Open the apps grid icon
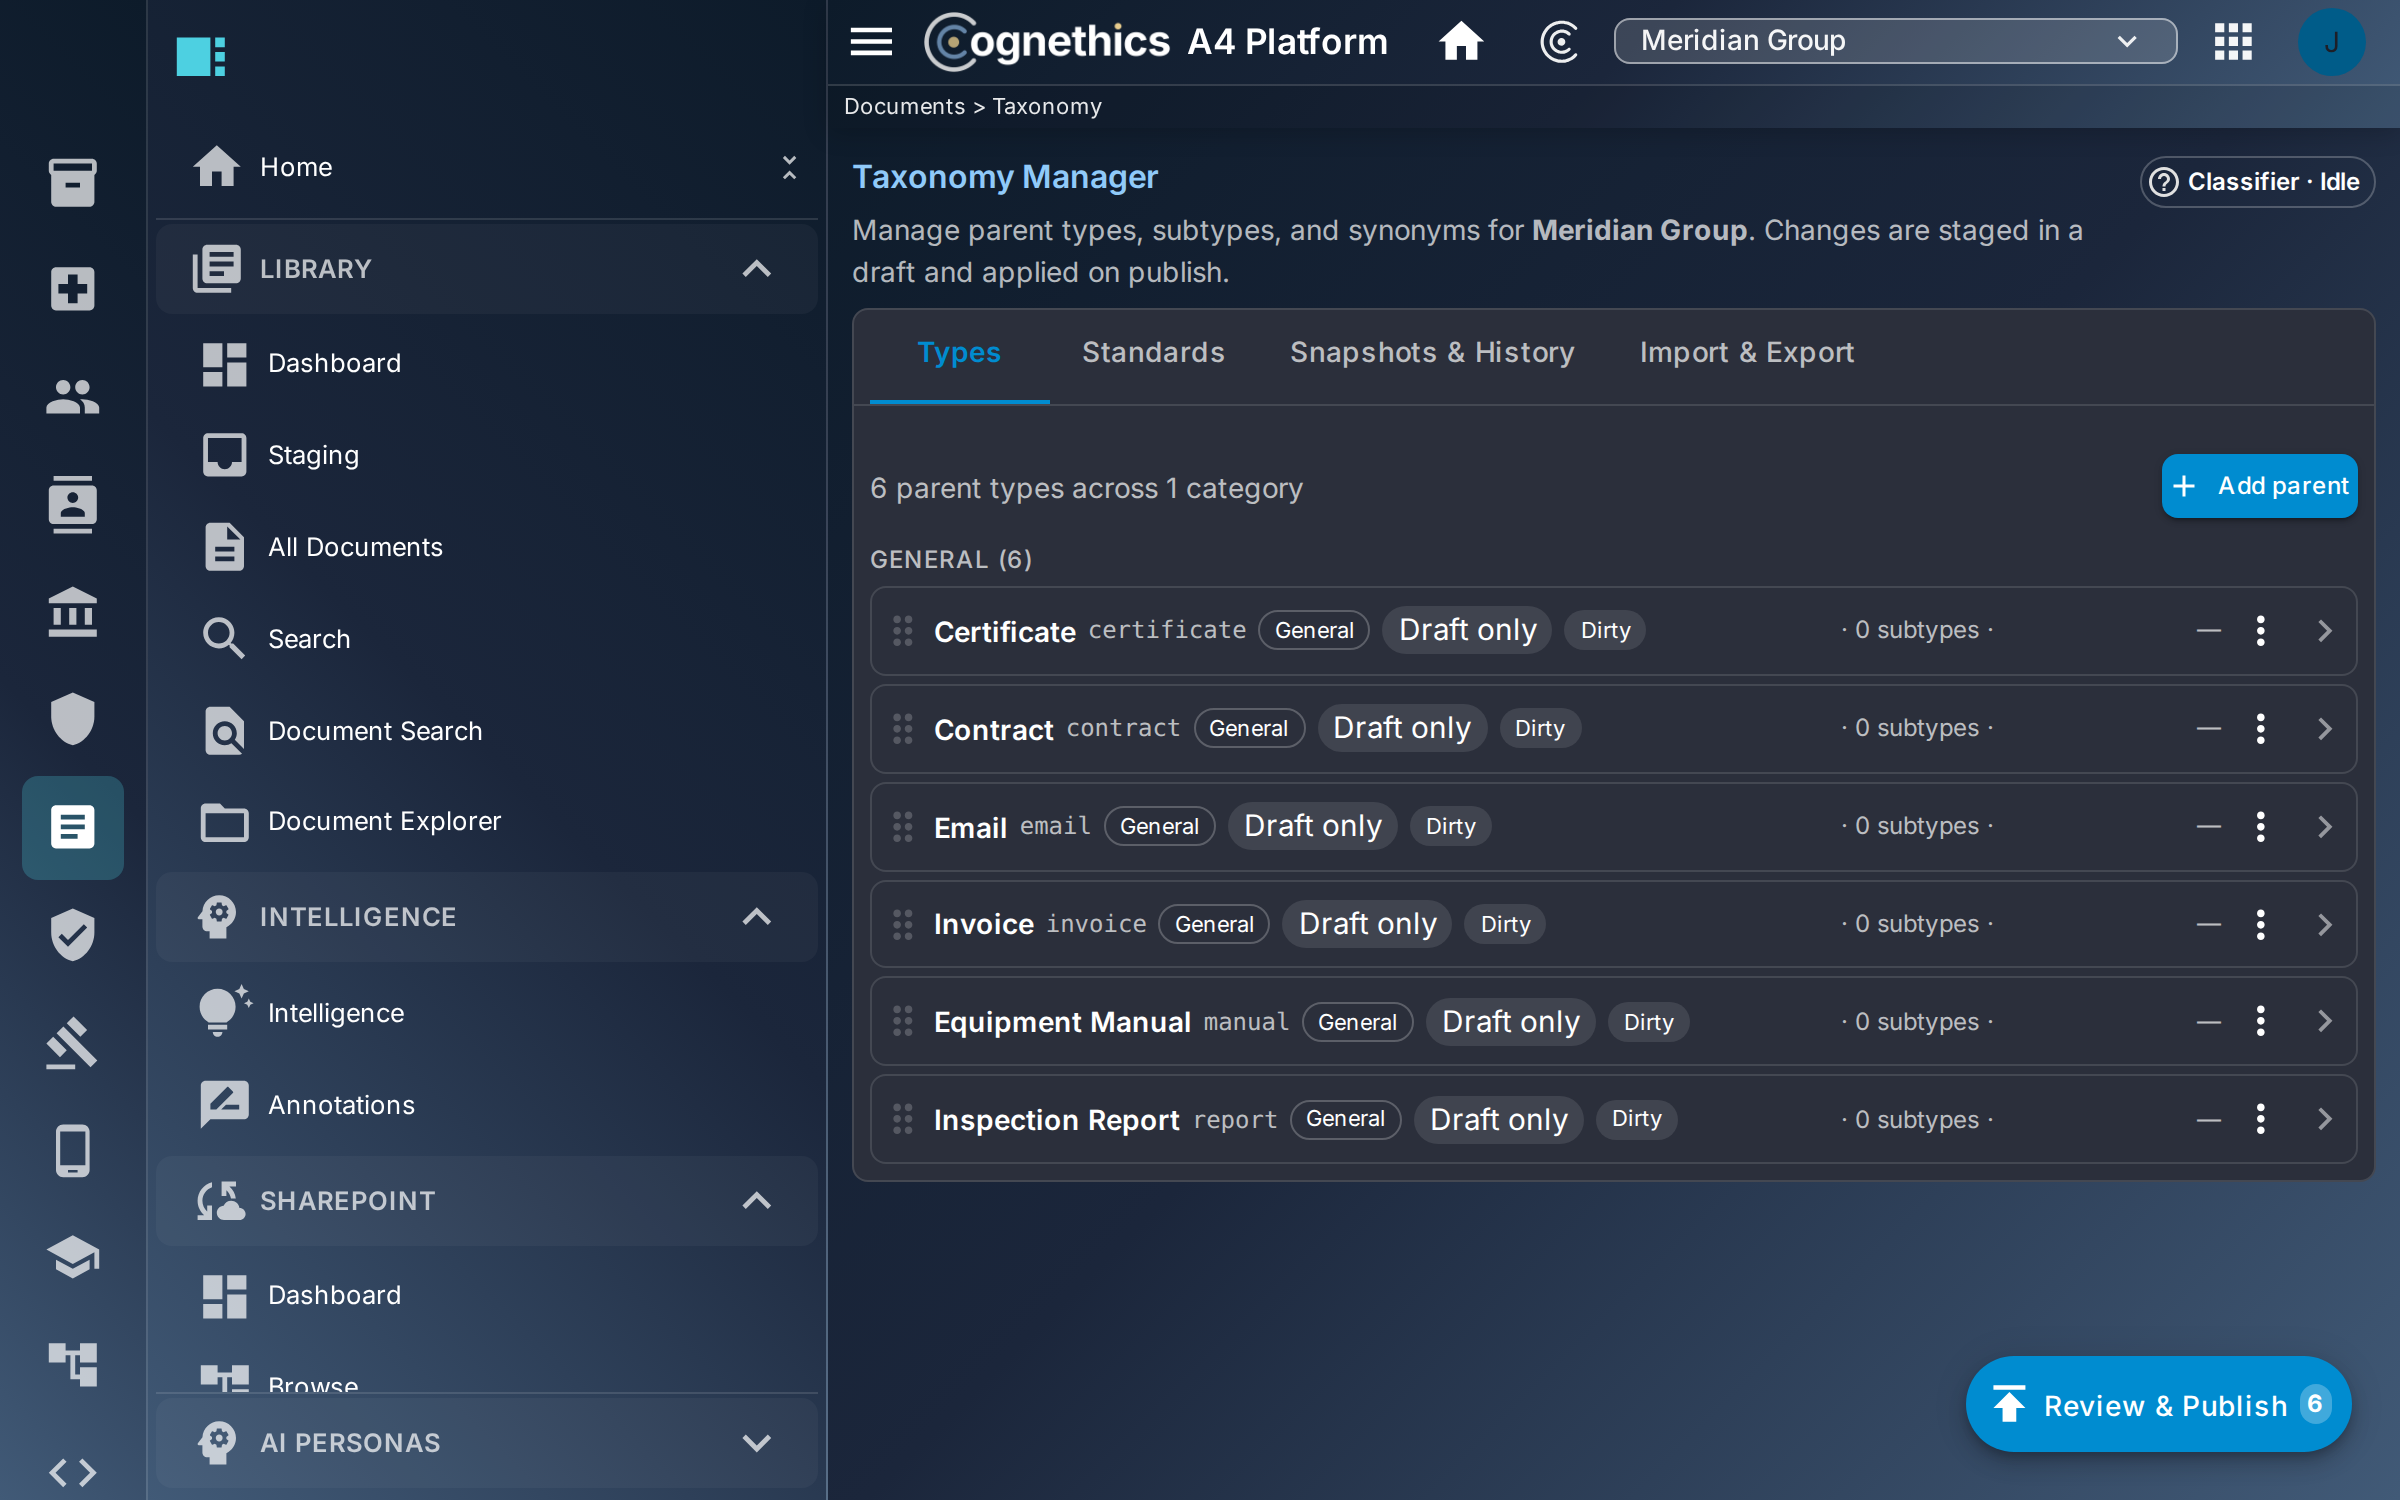The height and width of the screenshot is (1500, 2400). 2233,42
